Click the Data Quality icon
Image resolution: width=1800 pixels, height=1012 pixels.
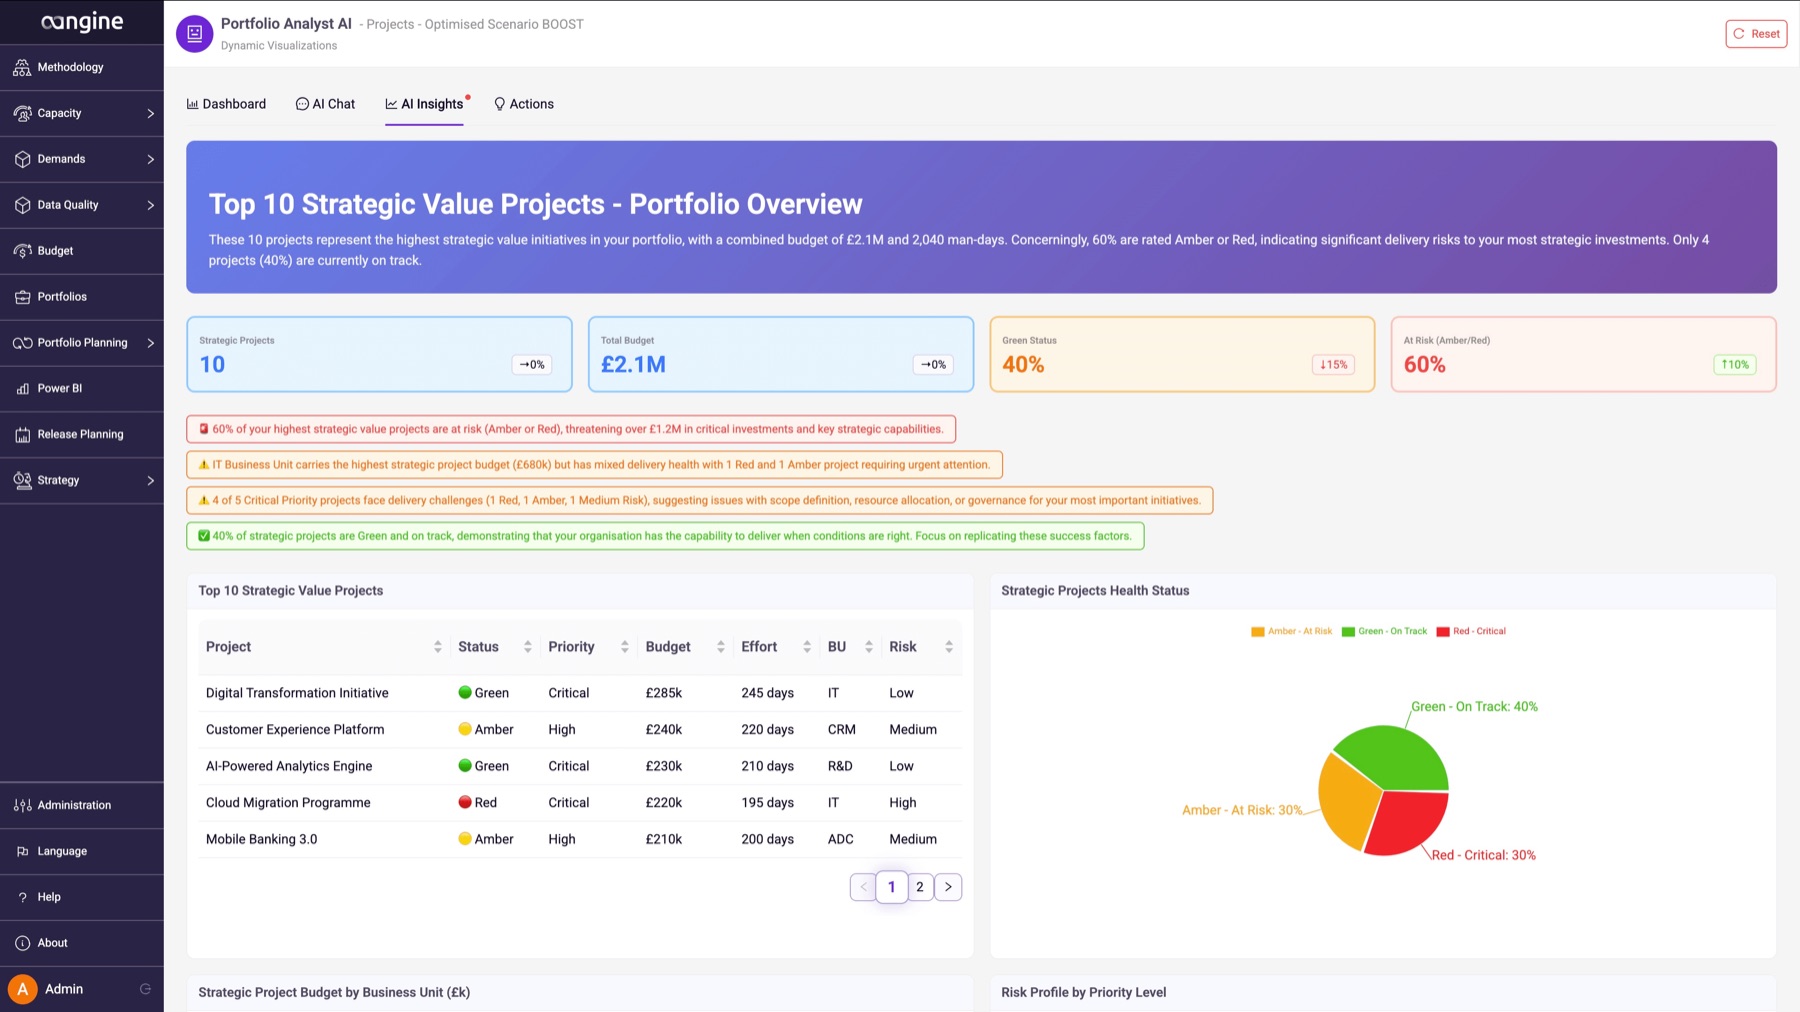click(x=22, y=205)
